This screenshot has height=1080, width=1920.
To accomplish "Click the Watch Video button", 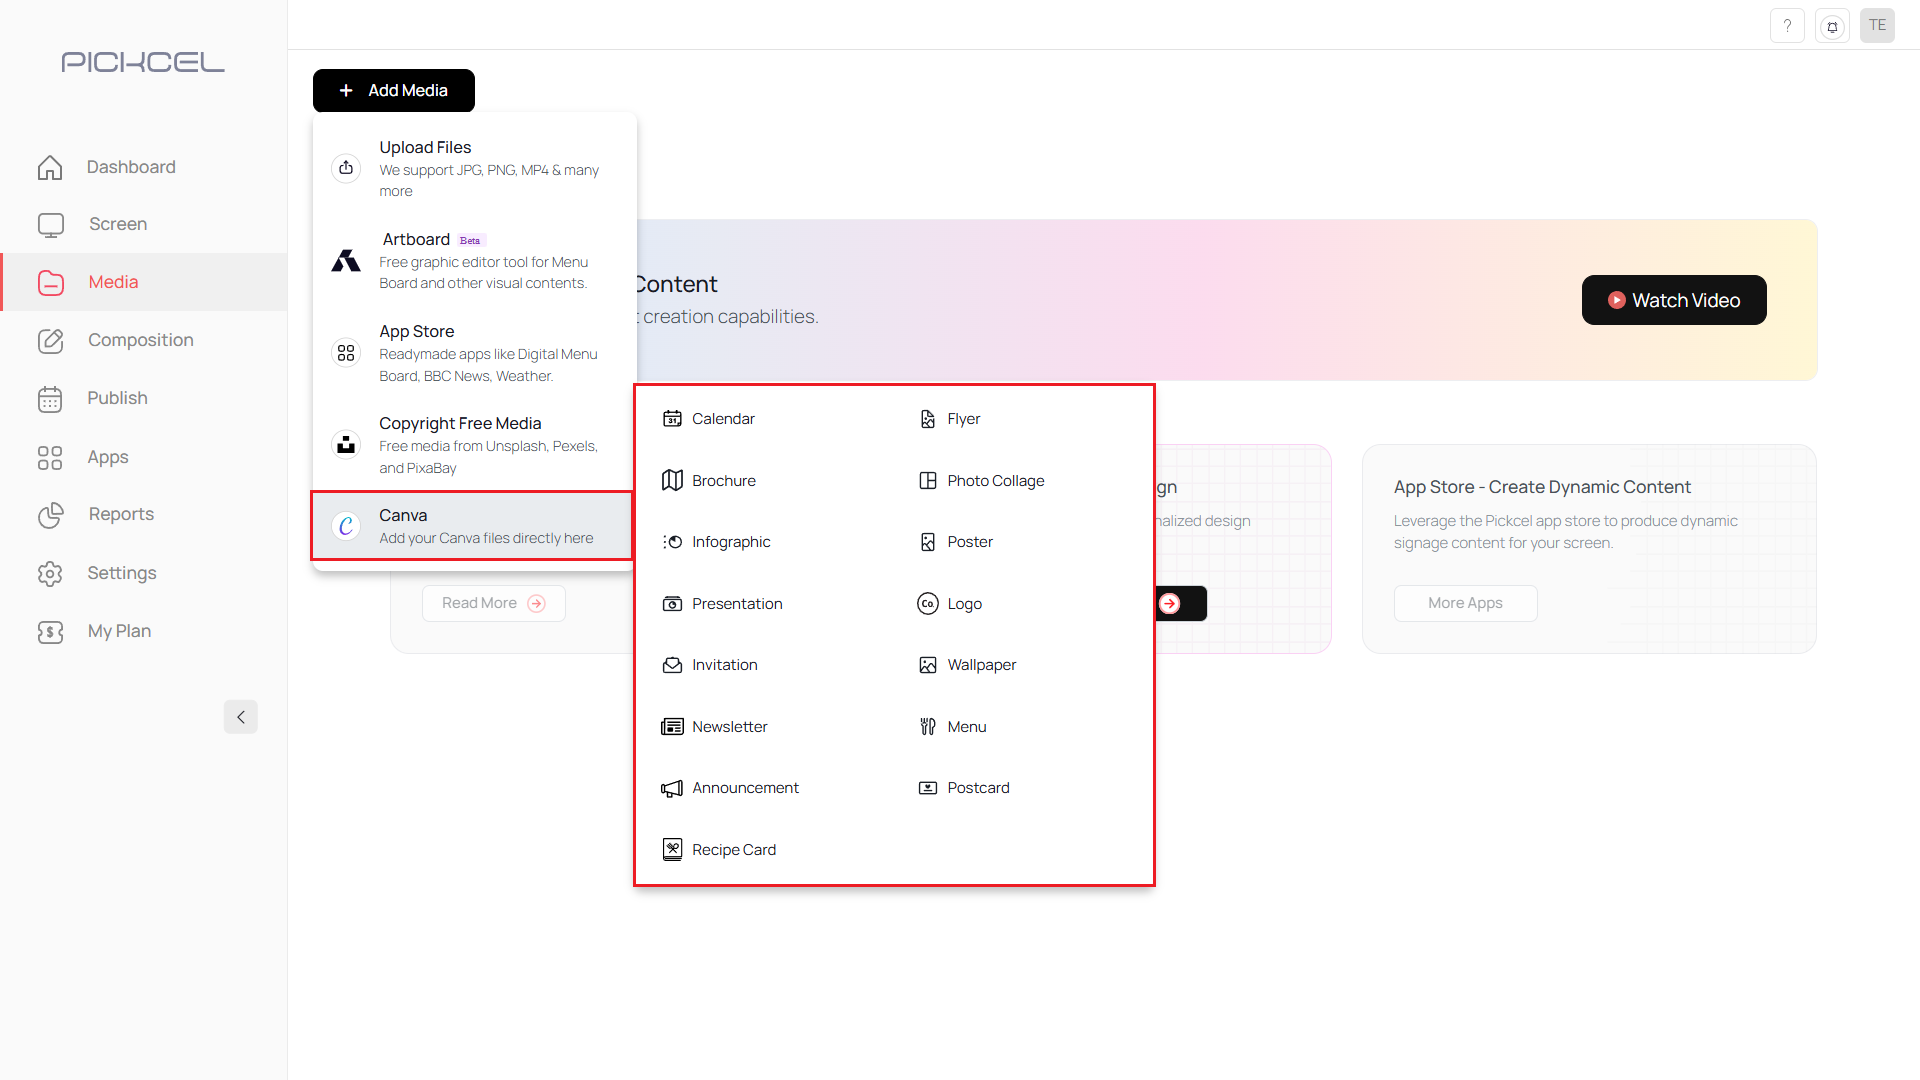I will pos(1673,300).
